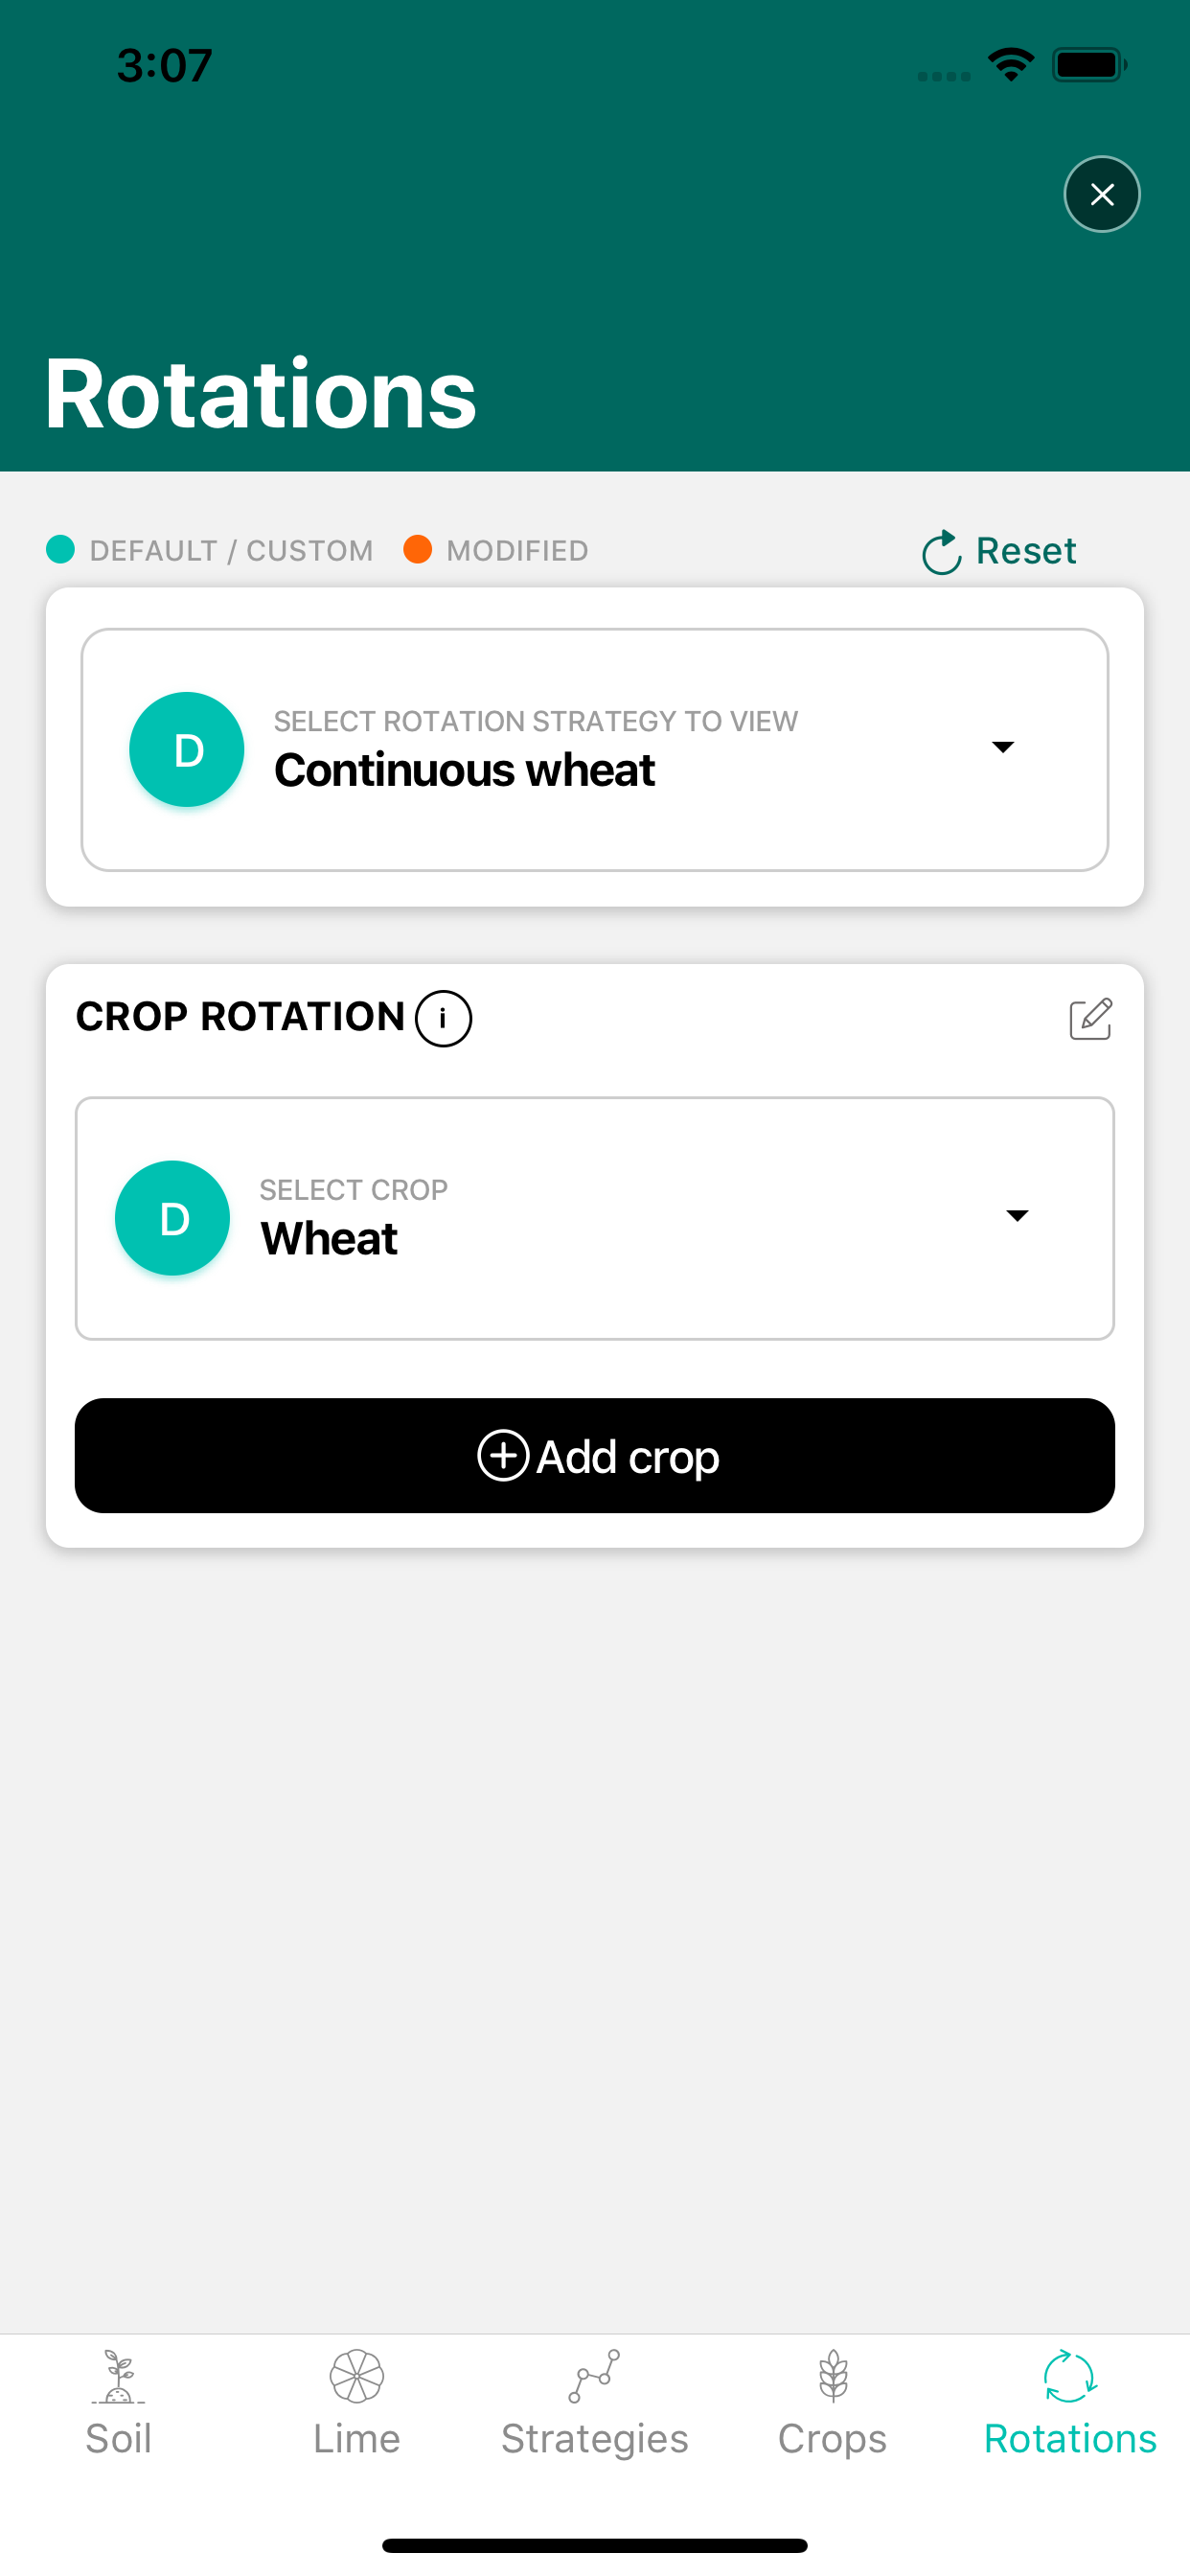The width and height of the screenshot is (1190, 2576).
Task: Expand the Continuous wheat dropdown arrow
Action: coord(1003,747)
